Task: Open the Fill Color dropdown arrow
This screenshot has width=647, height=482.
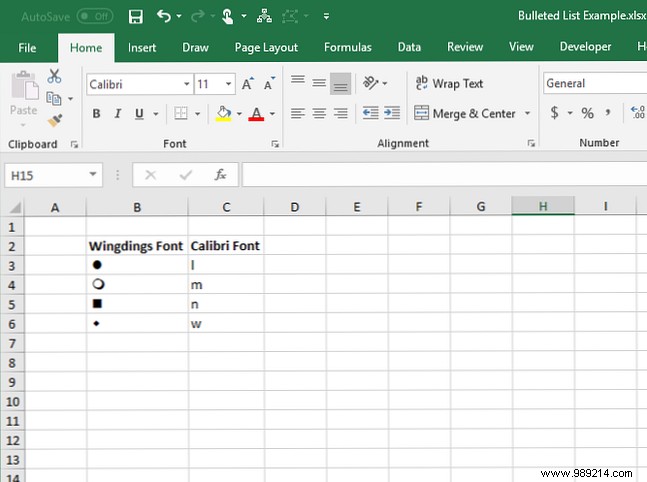Action: click(x=239, y=113)
